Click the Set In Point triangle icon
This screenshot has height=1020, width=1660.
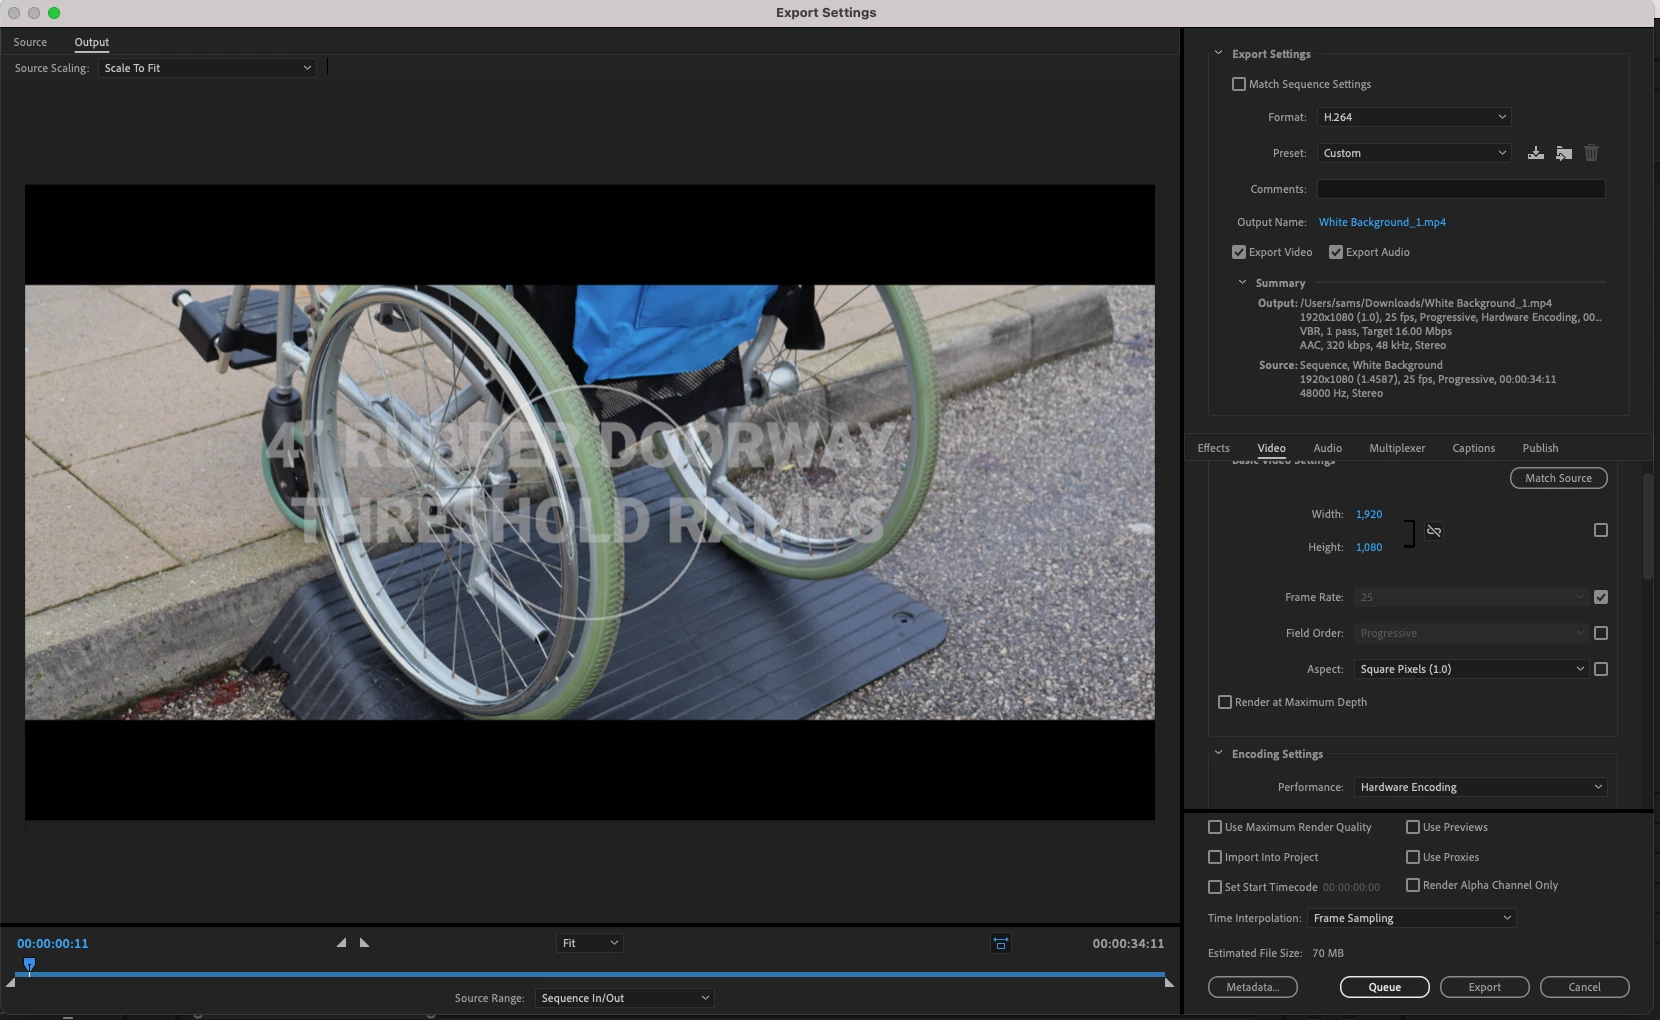[341, 943]
